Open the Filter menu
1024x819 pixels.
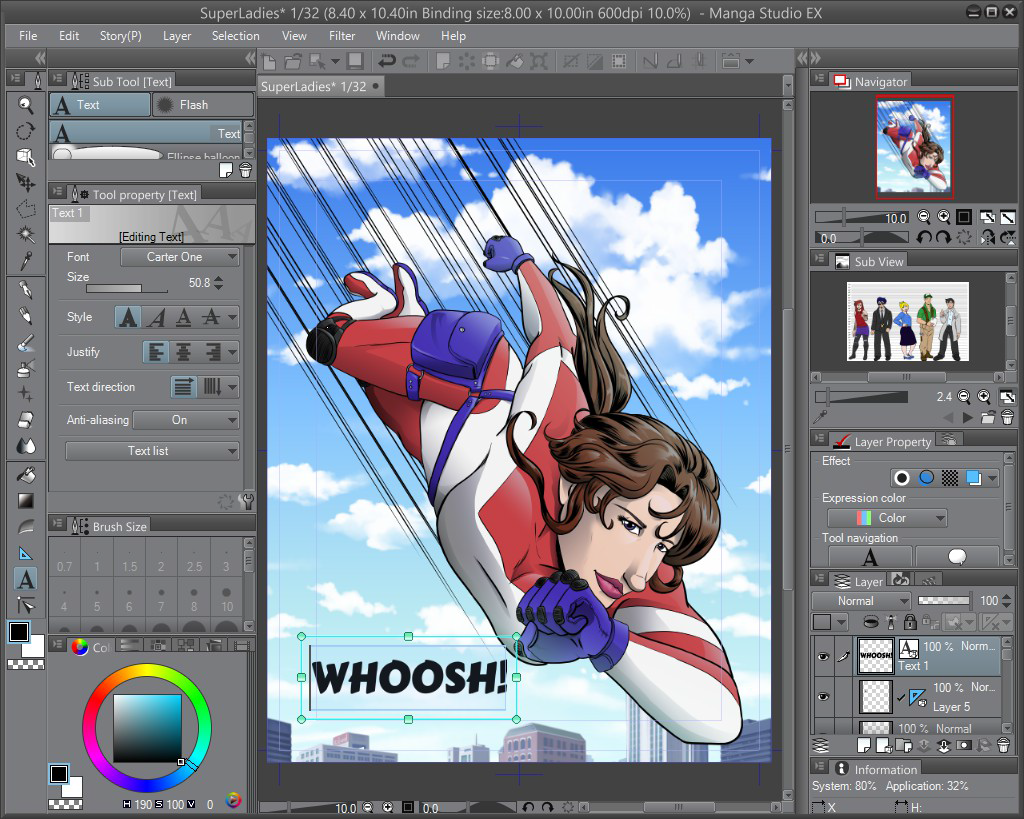342,36
